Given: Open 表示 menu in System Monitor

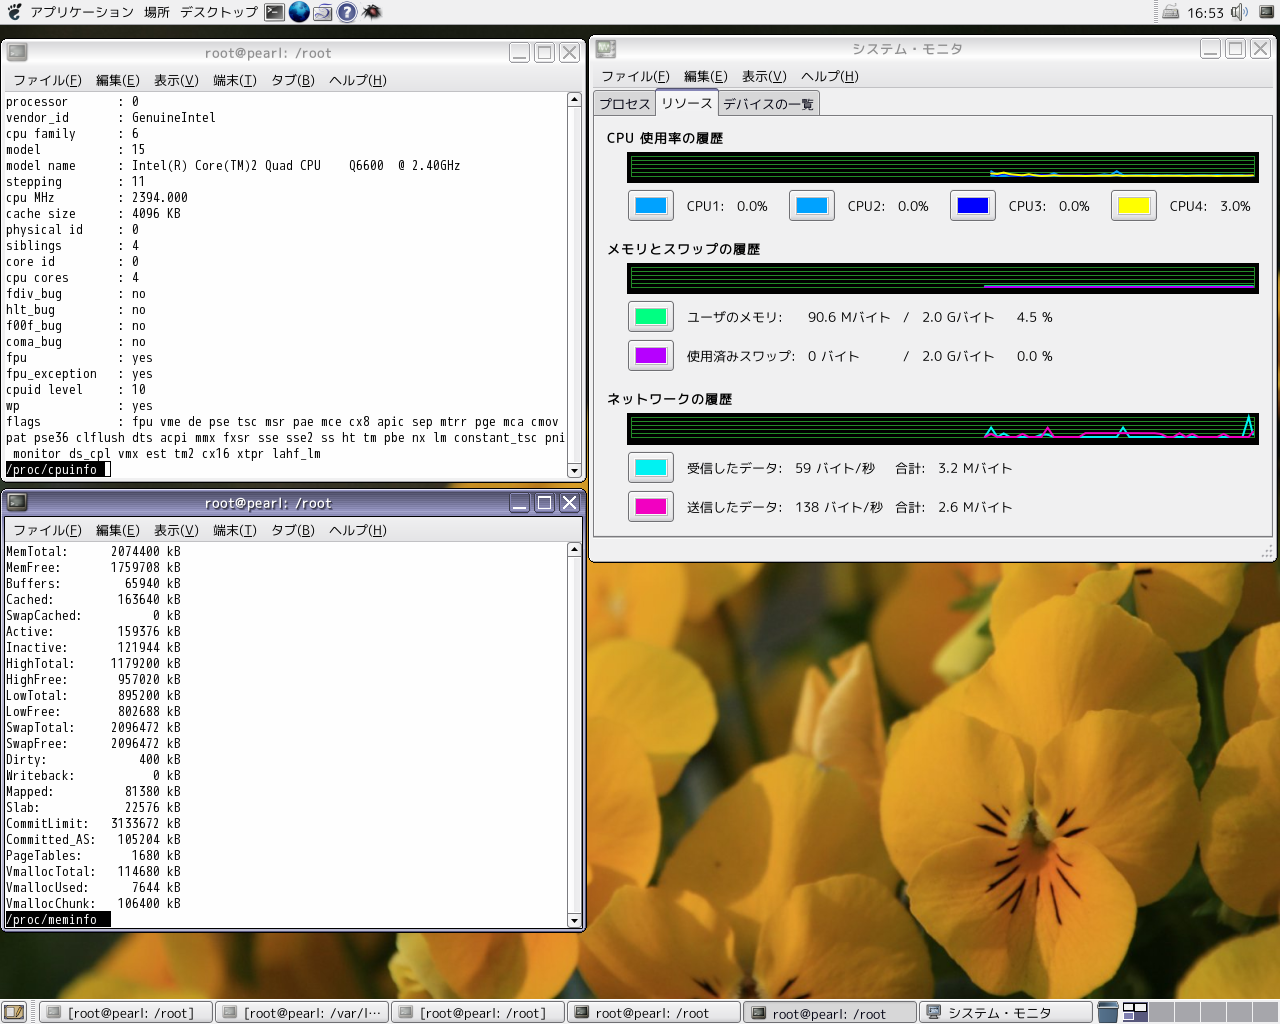Looking at the screenshot, I should pos(764,76).
